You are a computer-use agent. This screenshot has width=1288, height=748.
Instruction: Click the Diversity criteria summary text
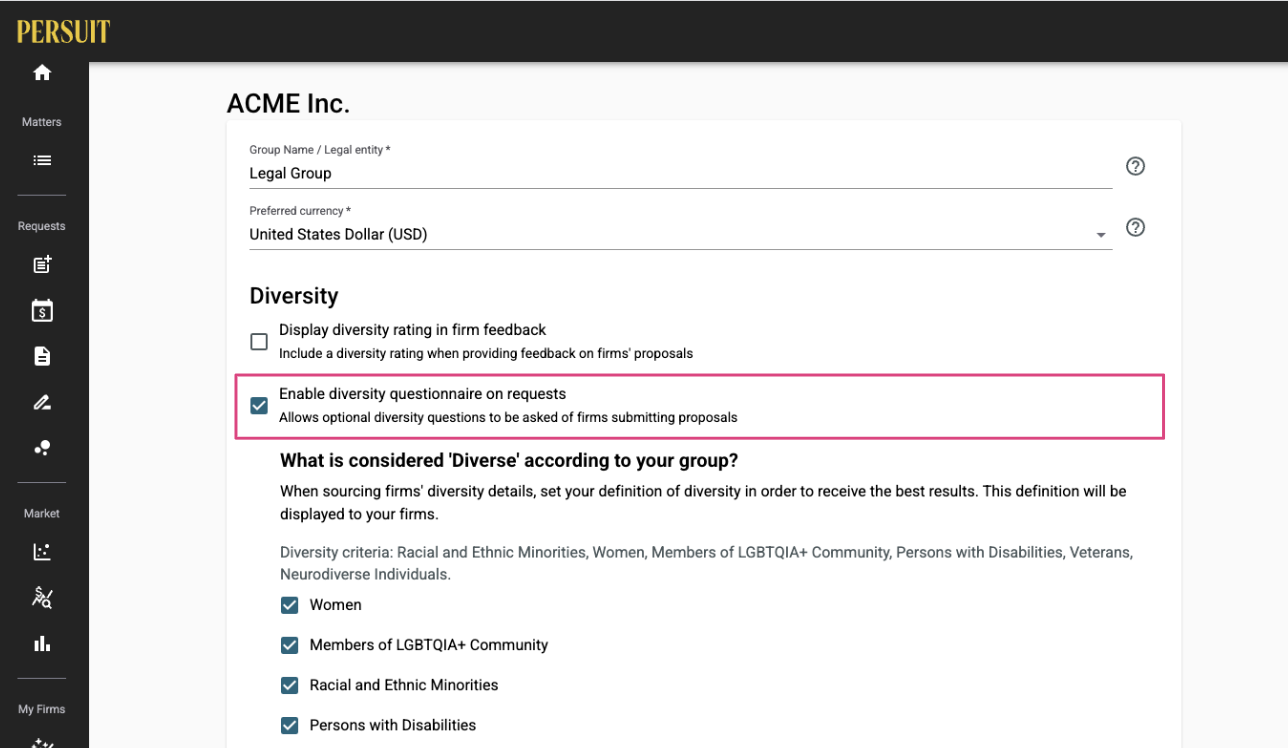(x=706, y=563)
